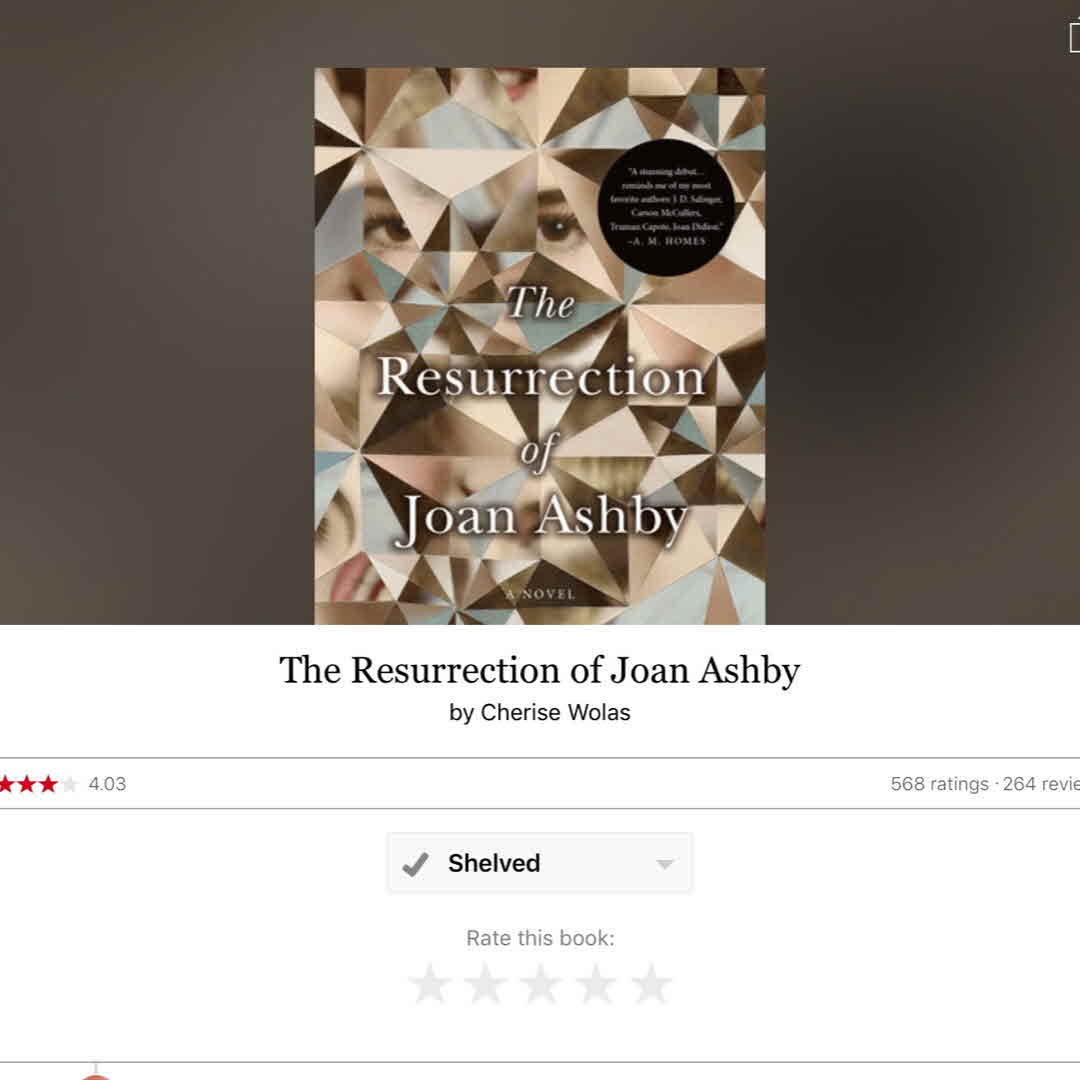Click the gray checkmark on the Shelved button

415,864
